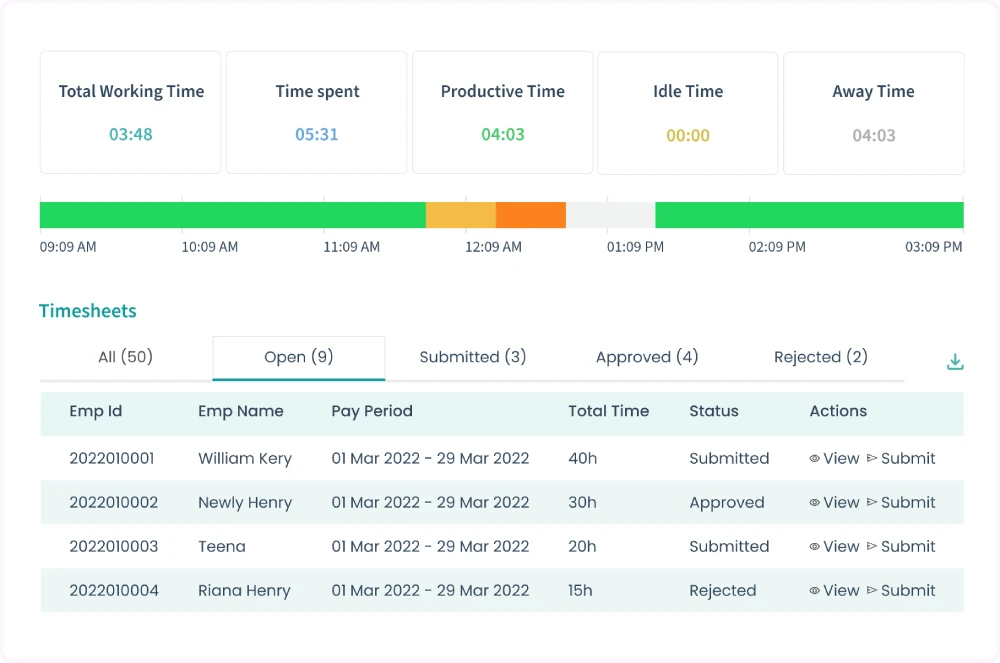Viewport: 1000px width, 663px height.
Task: Click submit arrow icon for Teena
Action: click(872, 546)
